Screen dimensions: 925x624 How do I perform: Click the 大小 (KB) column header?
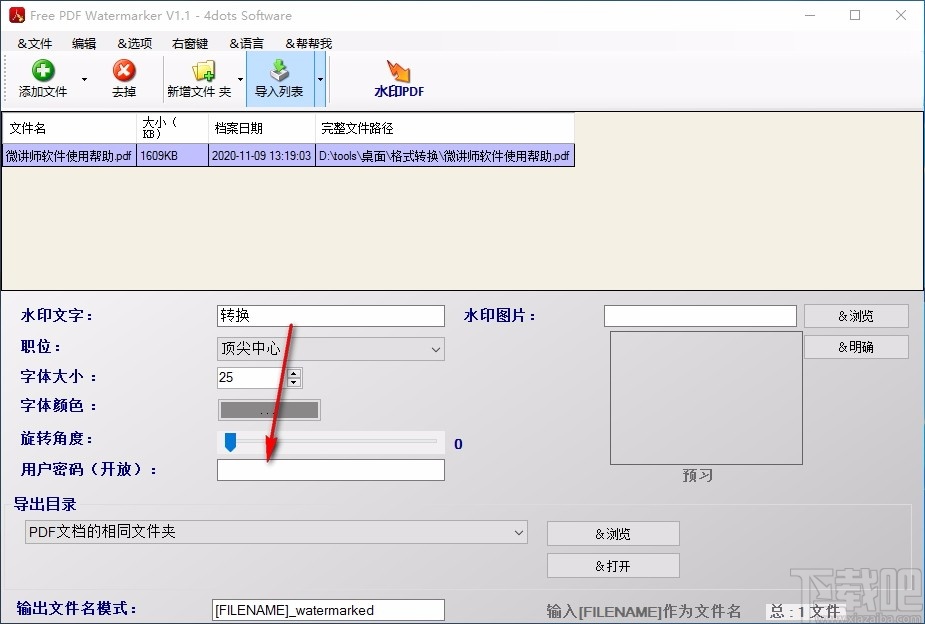click(172, 128)
